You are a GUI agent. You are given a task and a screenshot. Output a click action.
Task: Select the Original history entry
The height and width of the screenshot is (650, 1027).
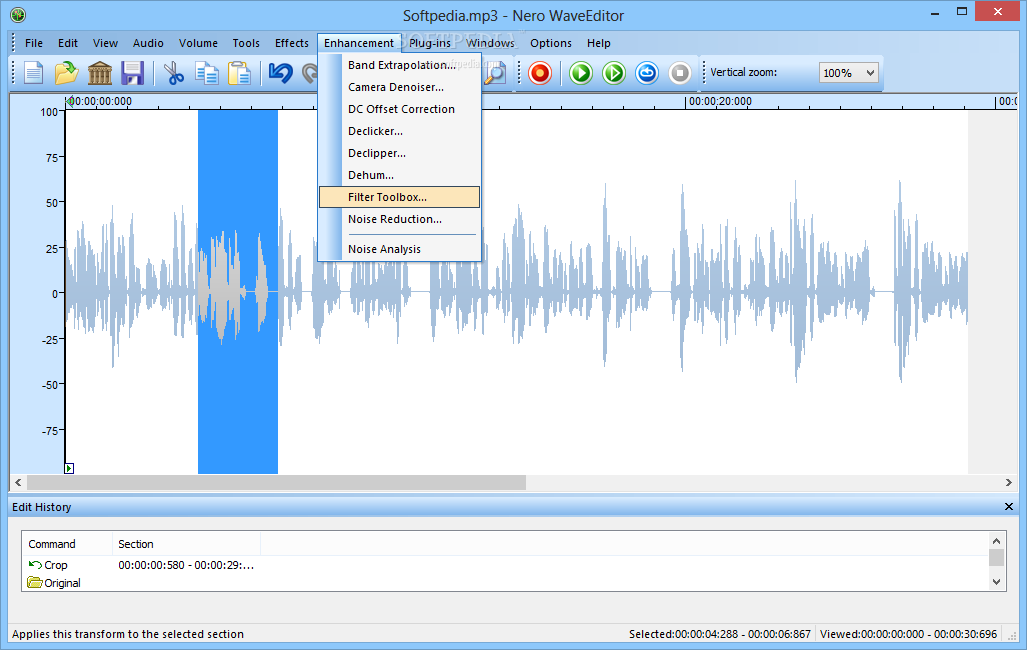62,583
